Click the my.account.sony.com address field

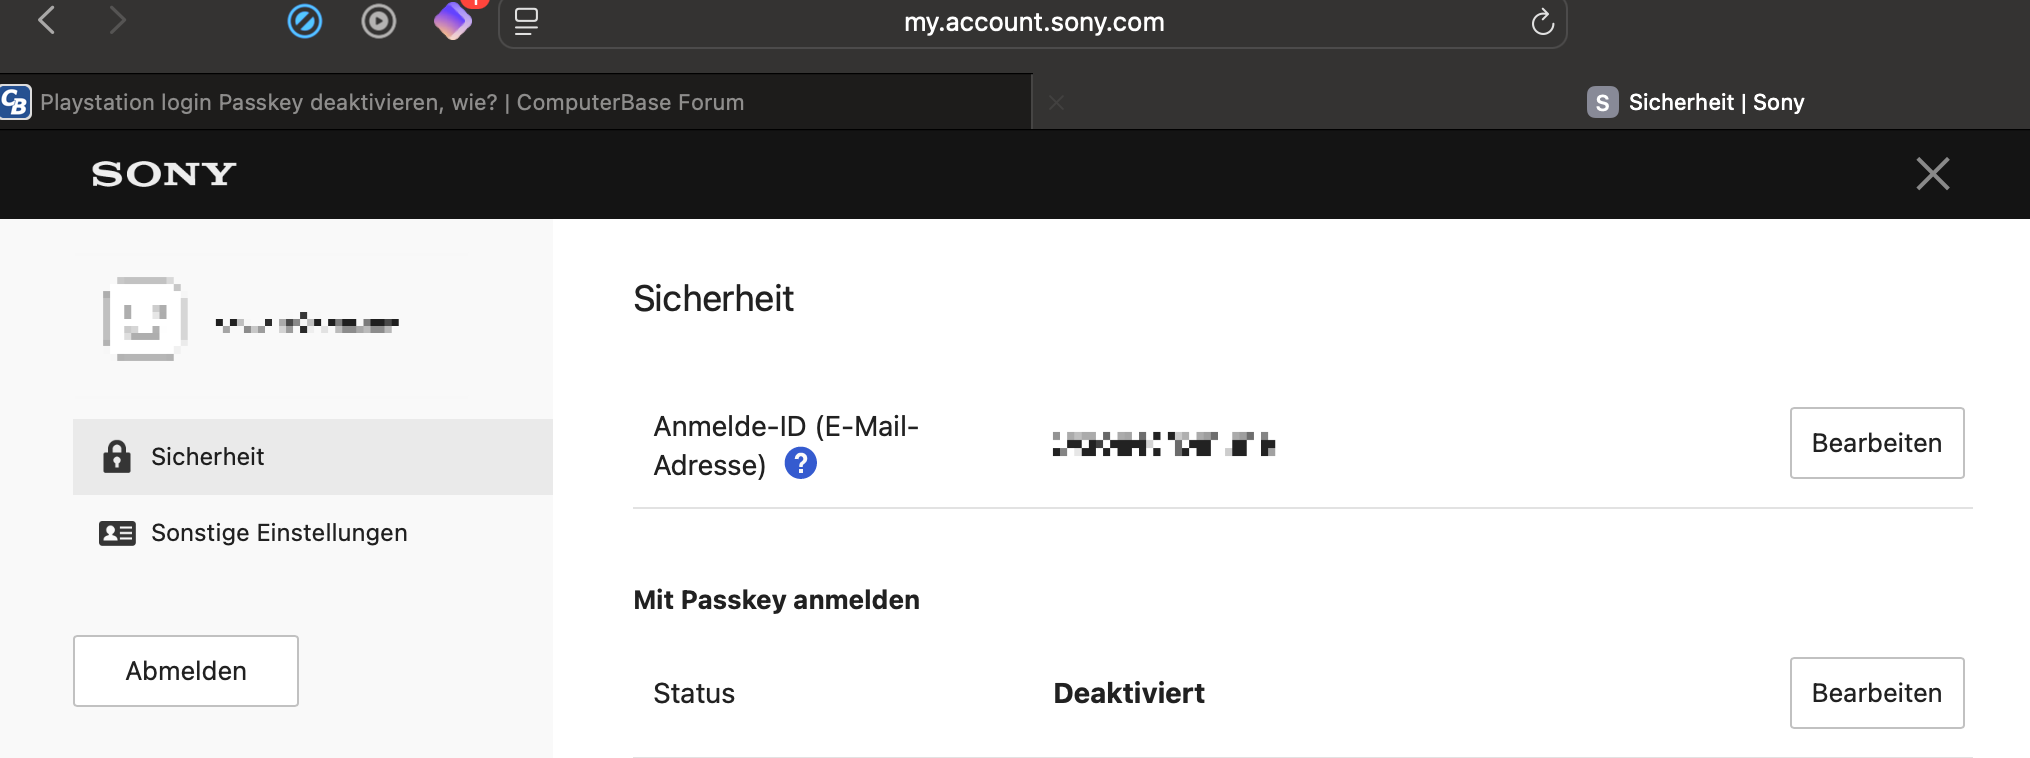(1033, 22)
